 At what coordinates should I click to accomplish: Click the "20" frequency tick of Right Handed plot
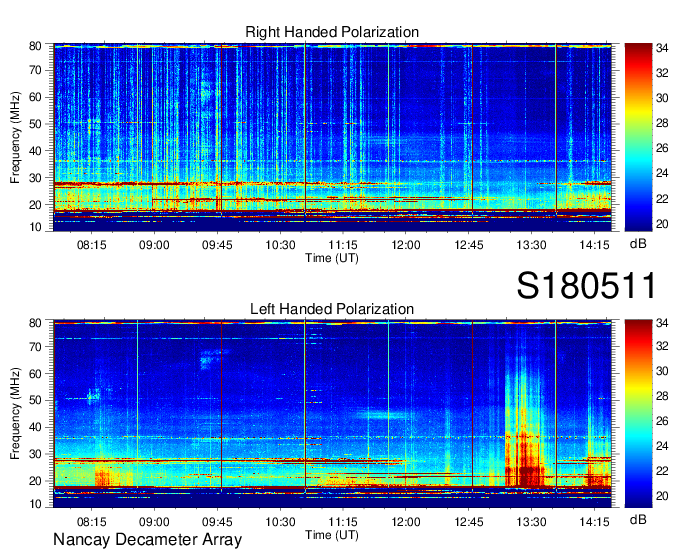pyautogui.click(x=35, y=205)
